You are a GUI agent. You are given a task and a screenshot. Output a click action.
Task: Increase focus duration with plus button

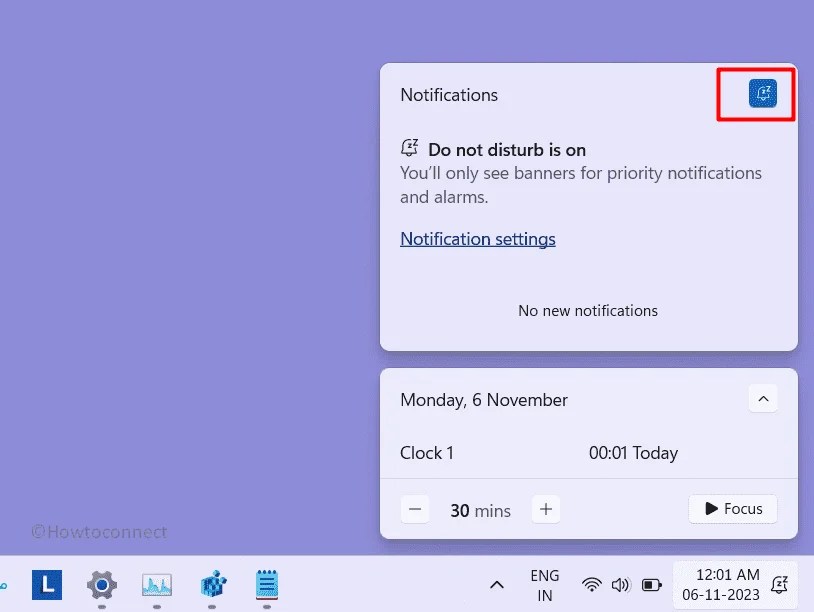(545, 509)
